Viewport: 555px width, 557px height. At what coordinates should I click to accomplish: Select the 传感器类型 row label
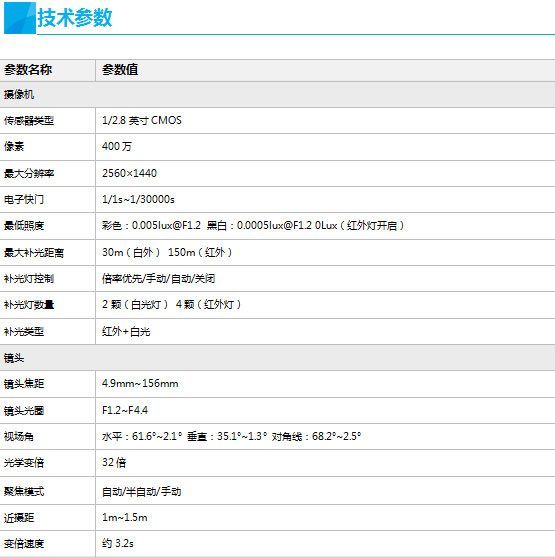29,121
